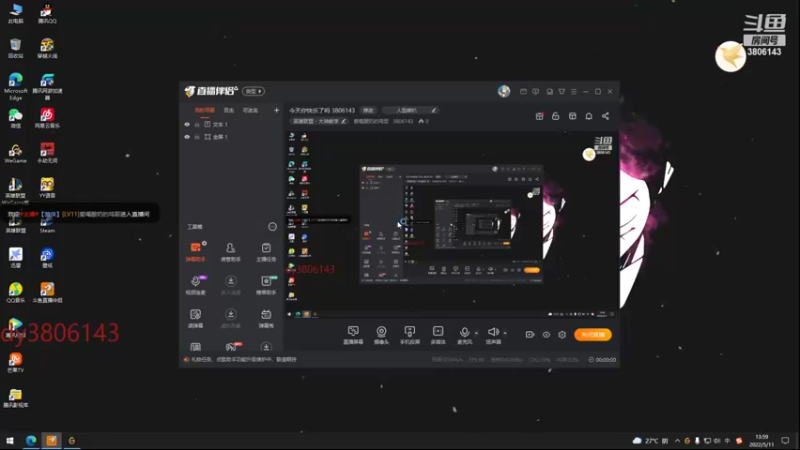Open the 弹幕助手 tool
Viewport: 800px width, 450px height.
pyautogui.click(x=195, y=252)
